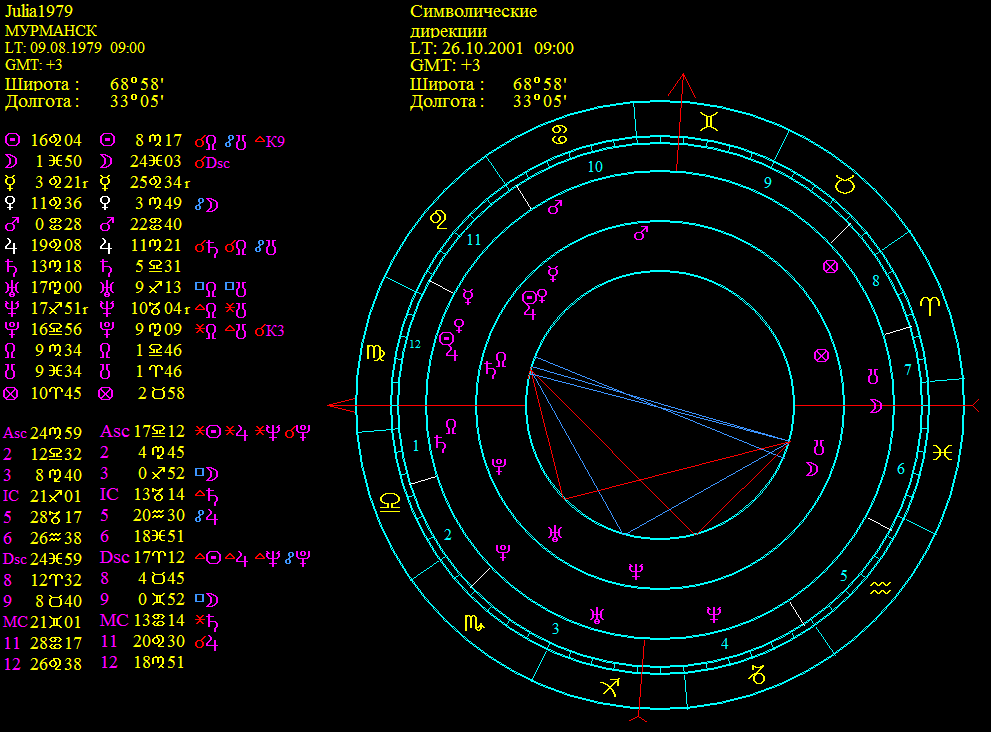Screen dimensions: 991x732
Task: Select the Cancer glyph on the outer wheel
Action: [x=559, y=135]
